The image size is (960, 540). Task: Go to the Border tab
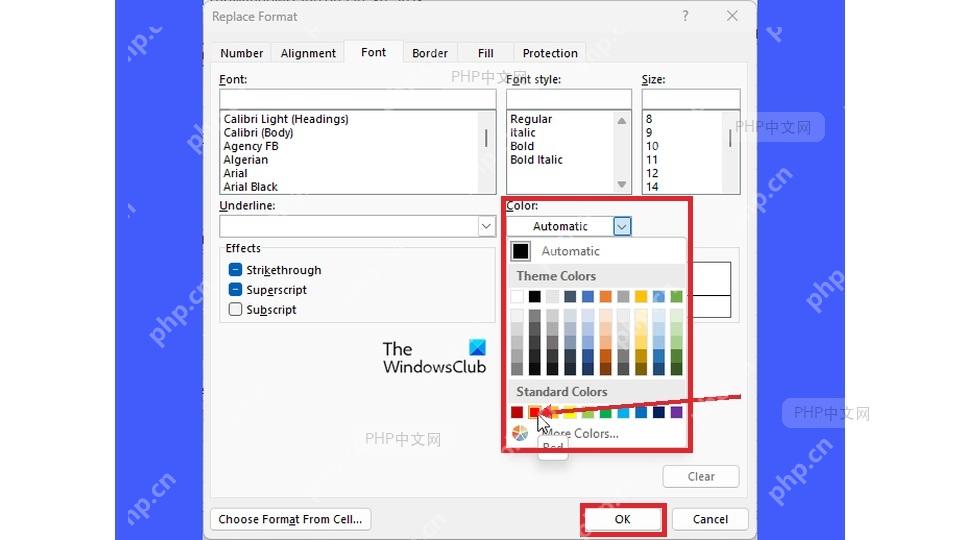coord(430,53)
